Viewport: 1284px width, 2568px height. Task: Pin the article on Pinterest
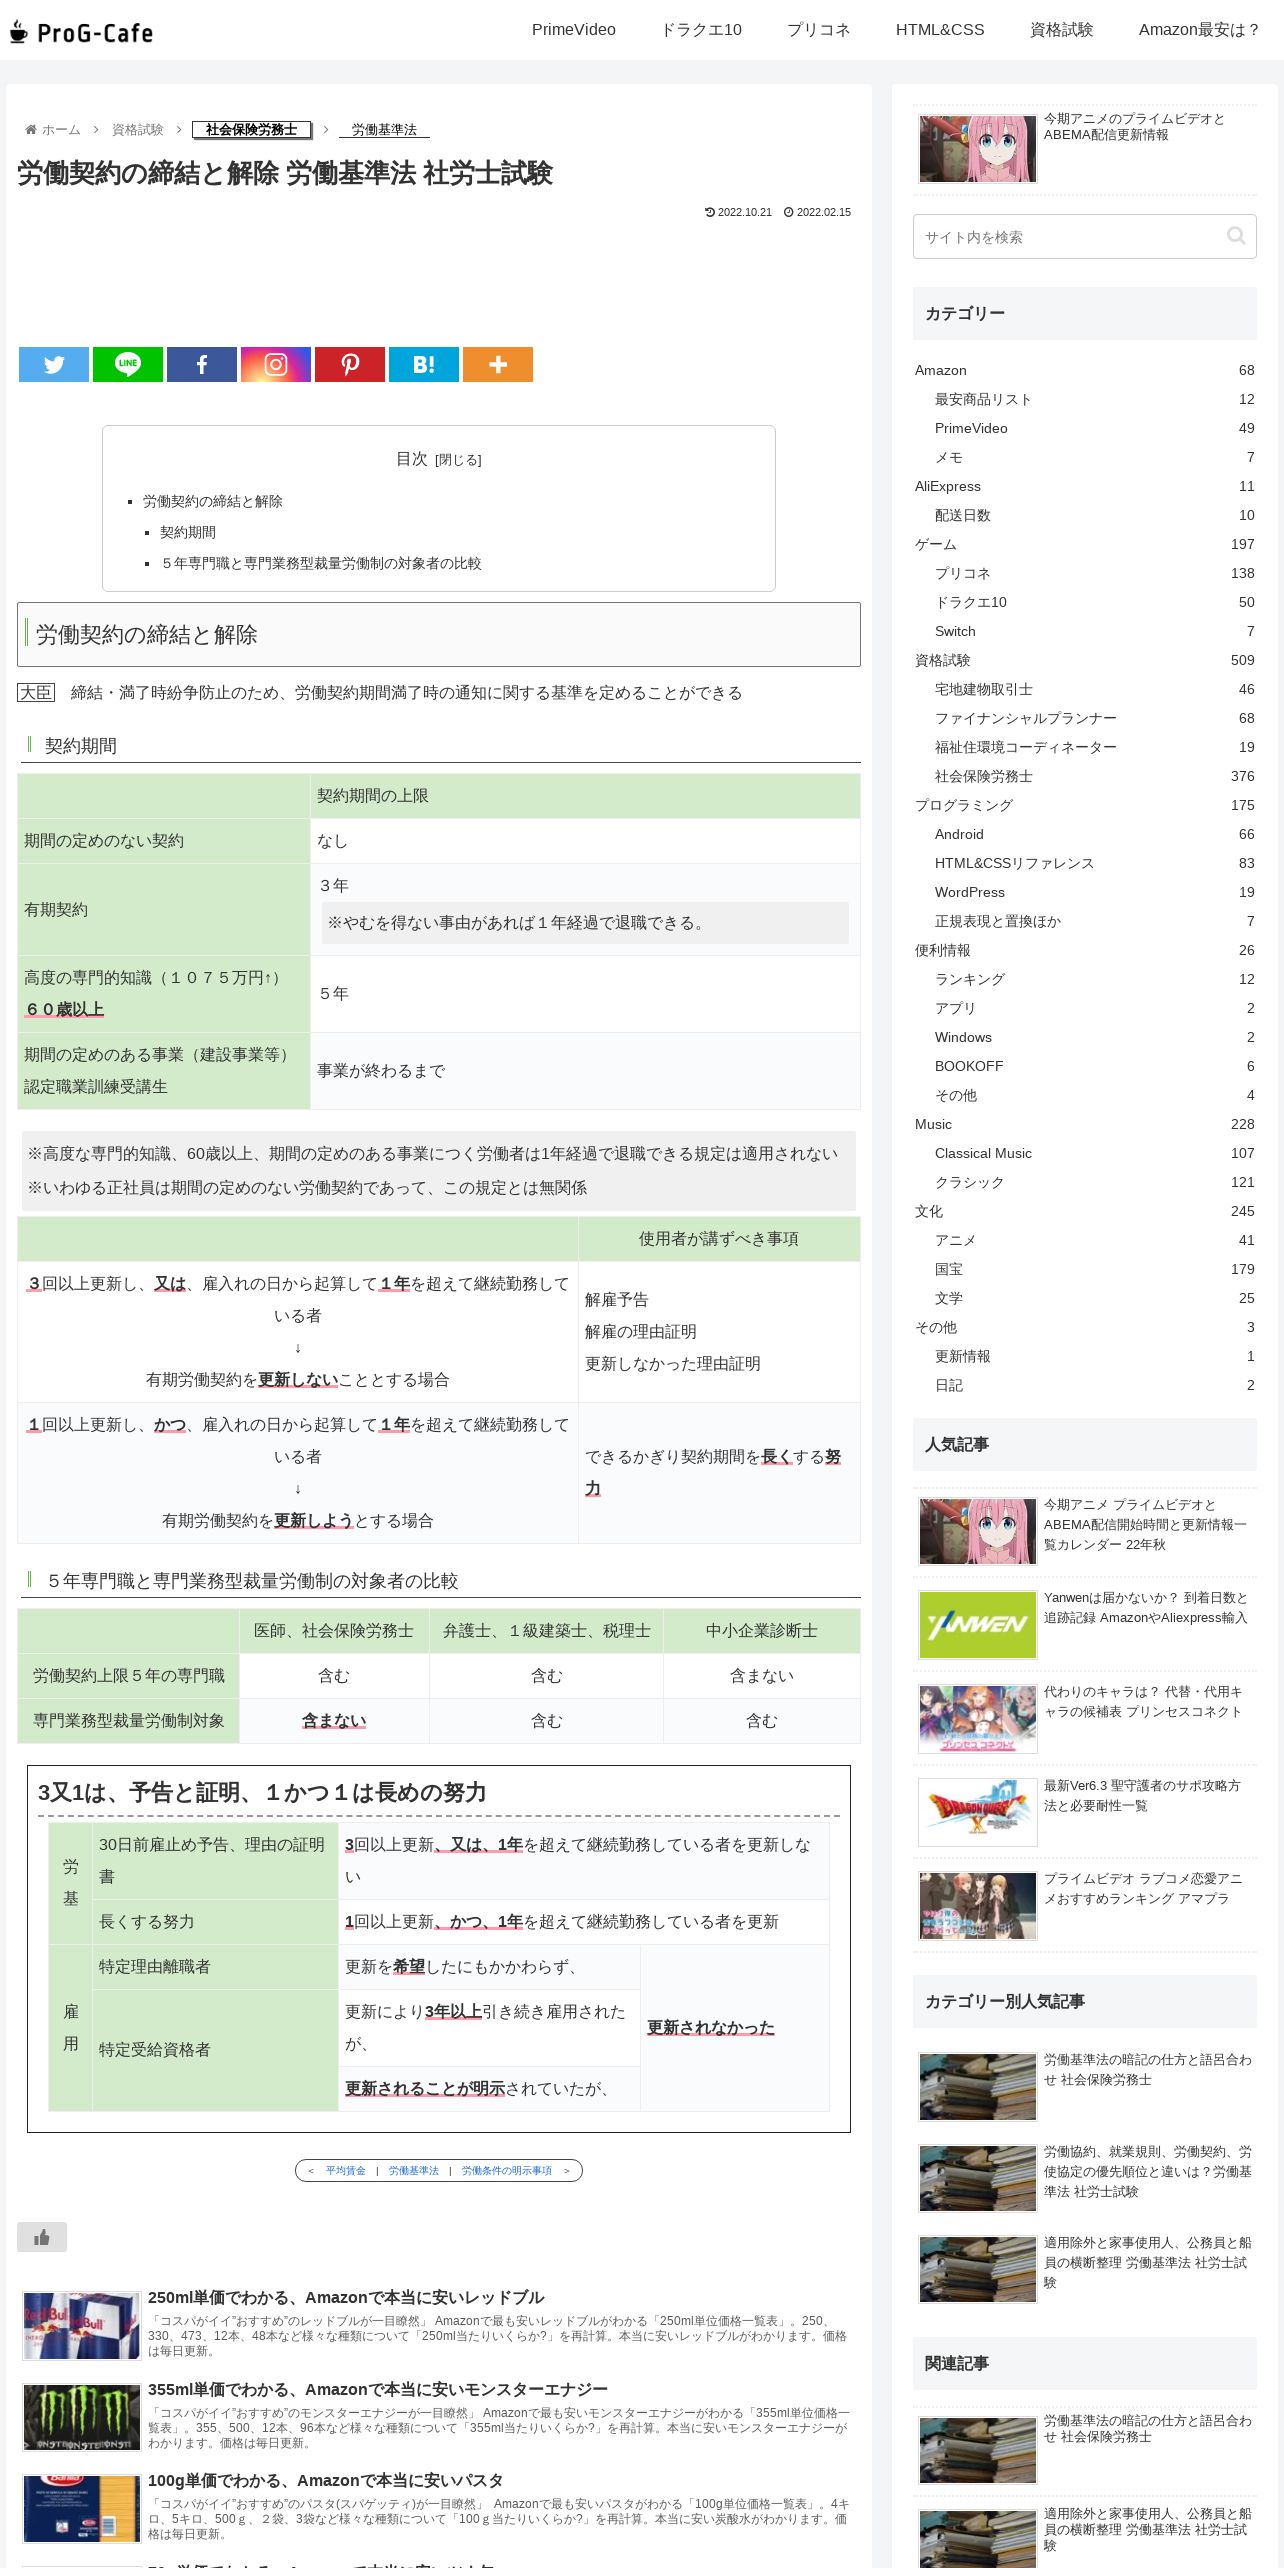pos(350,364)
